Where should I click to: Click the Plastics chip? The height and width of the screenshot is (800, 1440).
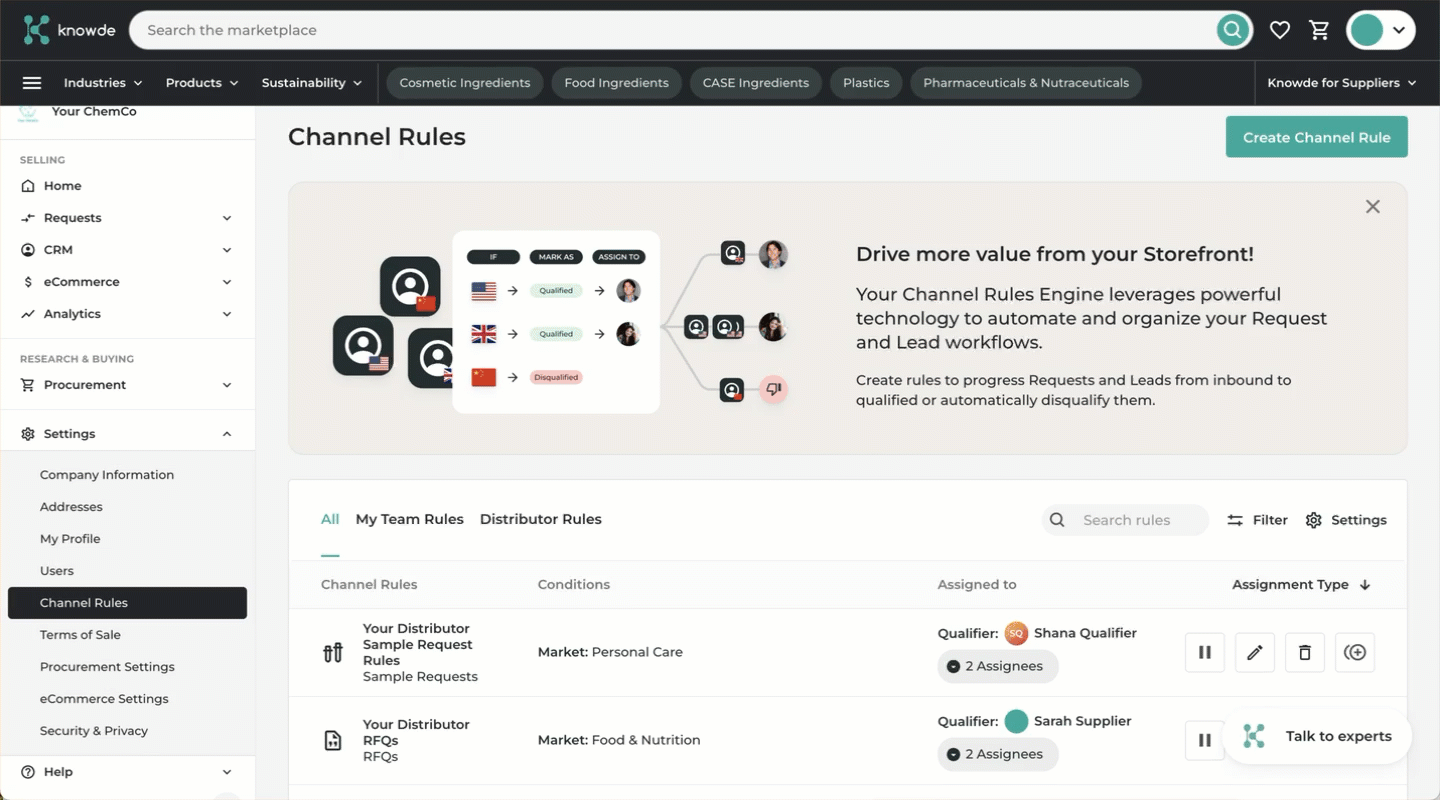pyautogui.click(x=866, y=83)
